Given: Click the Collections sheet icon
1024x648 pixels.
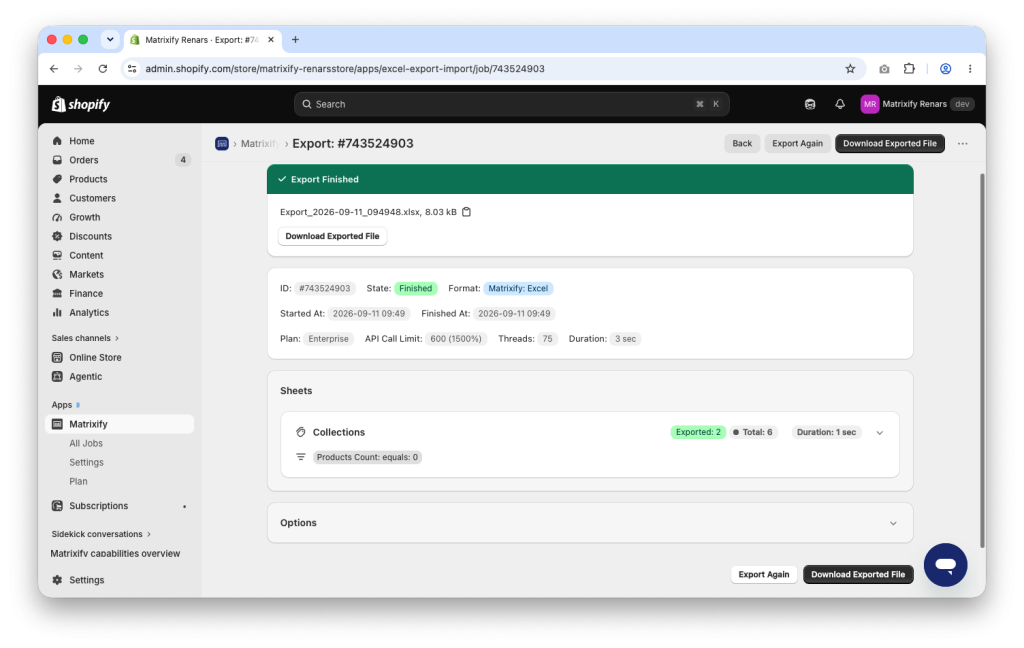Looking at the screenshot, I should click(x=300, y=432).
